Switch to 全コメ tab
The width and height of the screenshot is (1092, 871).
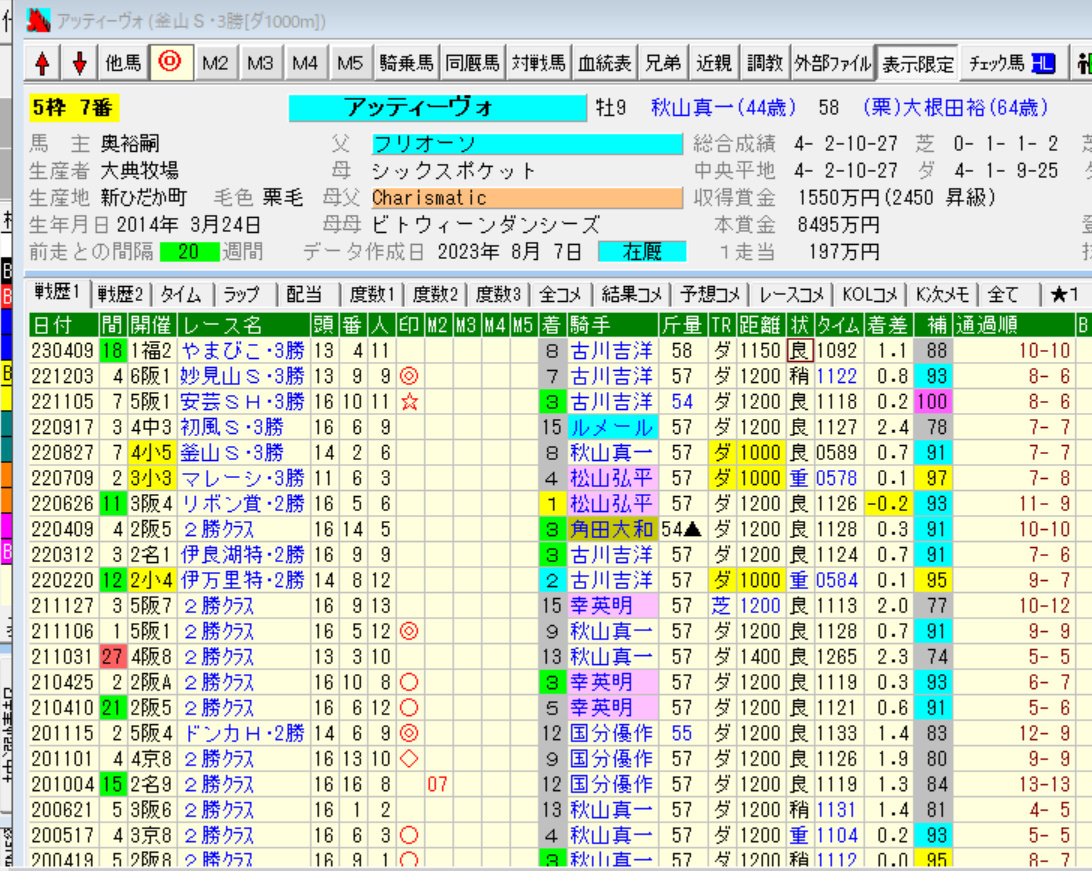tap(560, 295)
